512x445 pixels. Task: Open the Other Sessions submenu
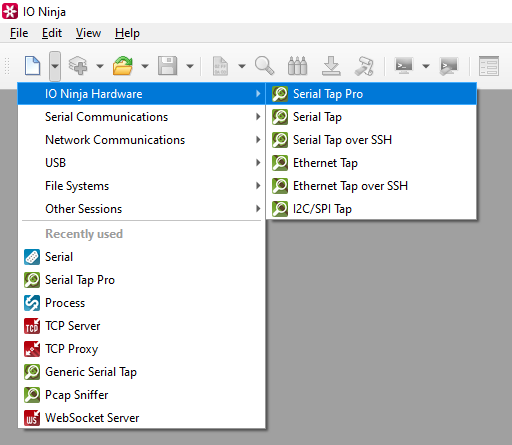click(x=142, y=209)
